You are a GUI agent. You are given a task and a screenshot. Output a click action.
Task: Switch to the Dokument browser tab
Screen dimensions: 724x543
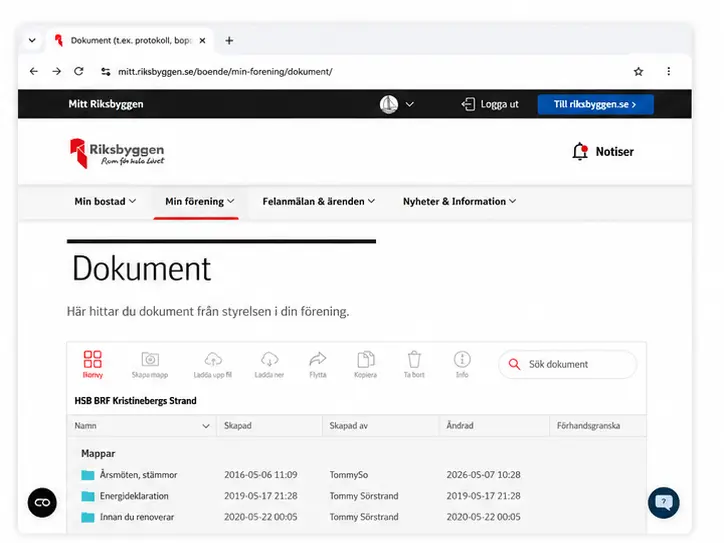(x=130, y=41)
